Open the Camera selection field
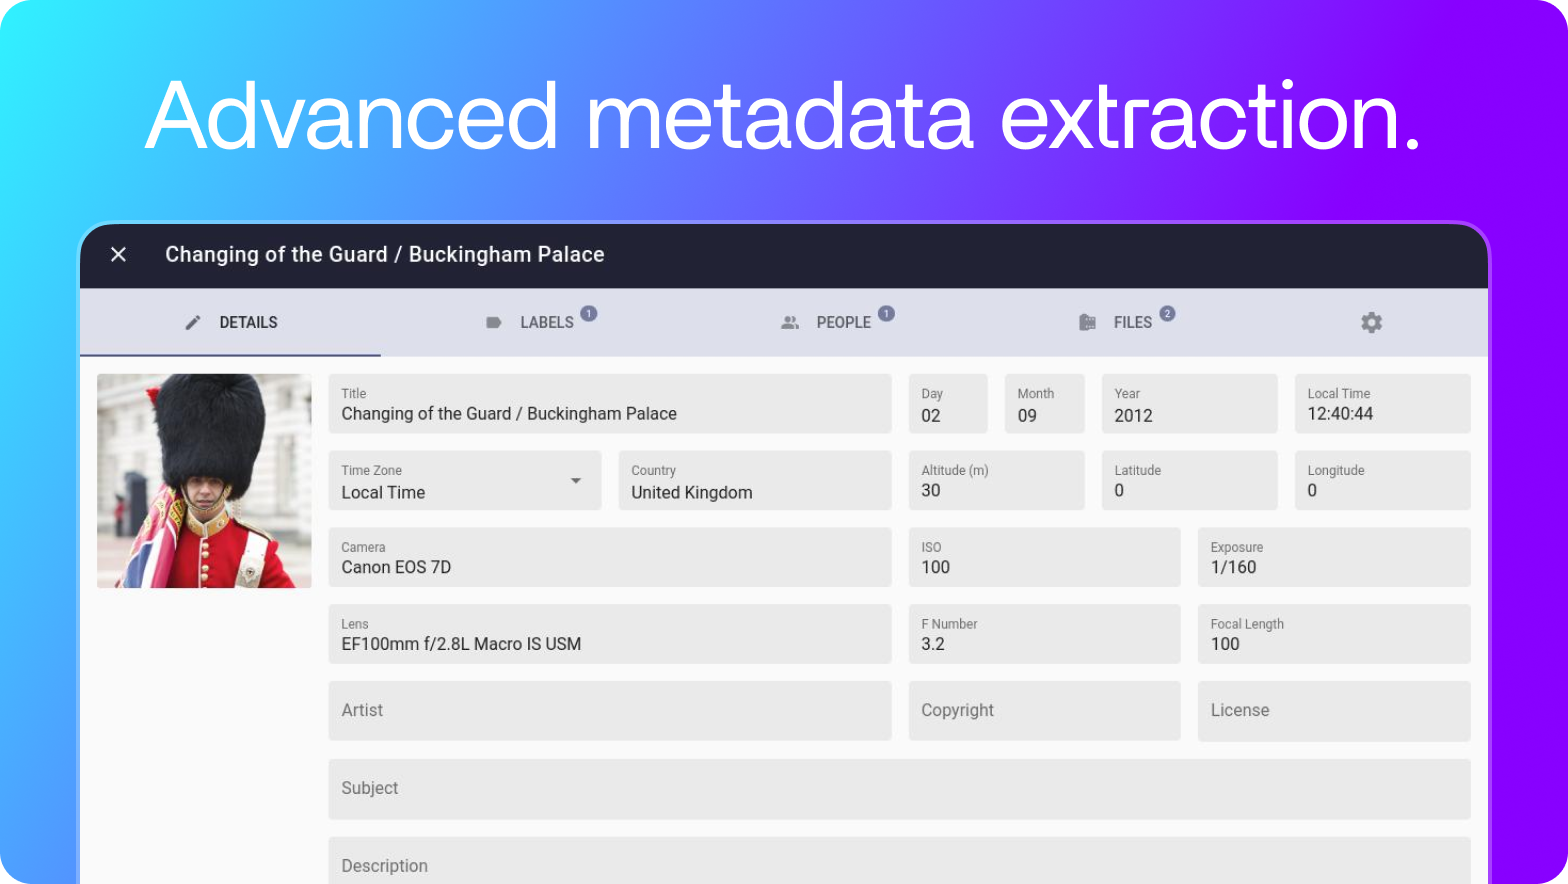Image resolution: width=1568 pixels, height=884 pixels. tap(609, 557)
